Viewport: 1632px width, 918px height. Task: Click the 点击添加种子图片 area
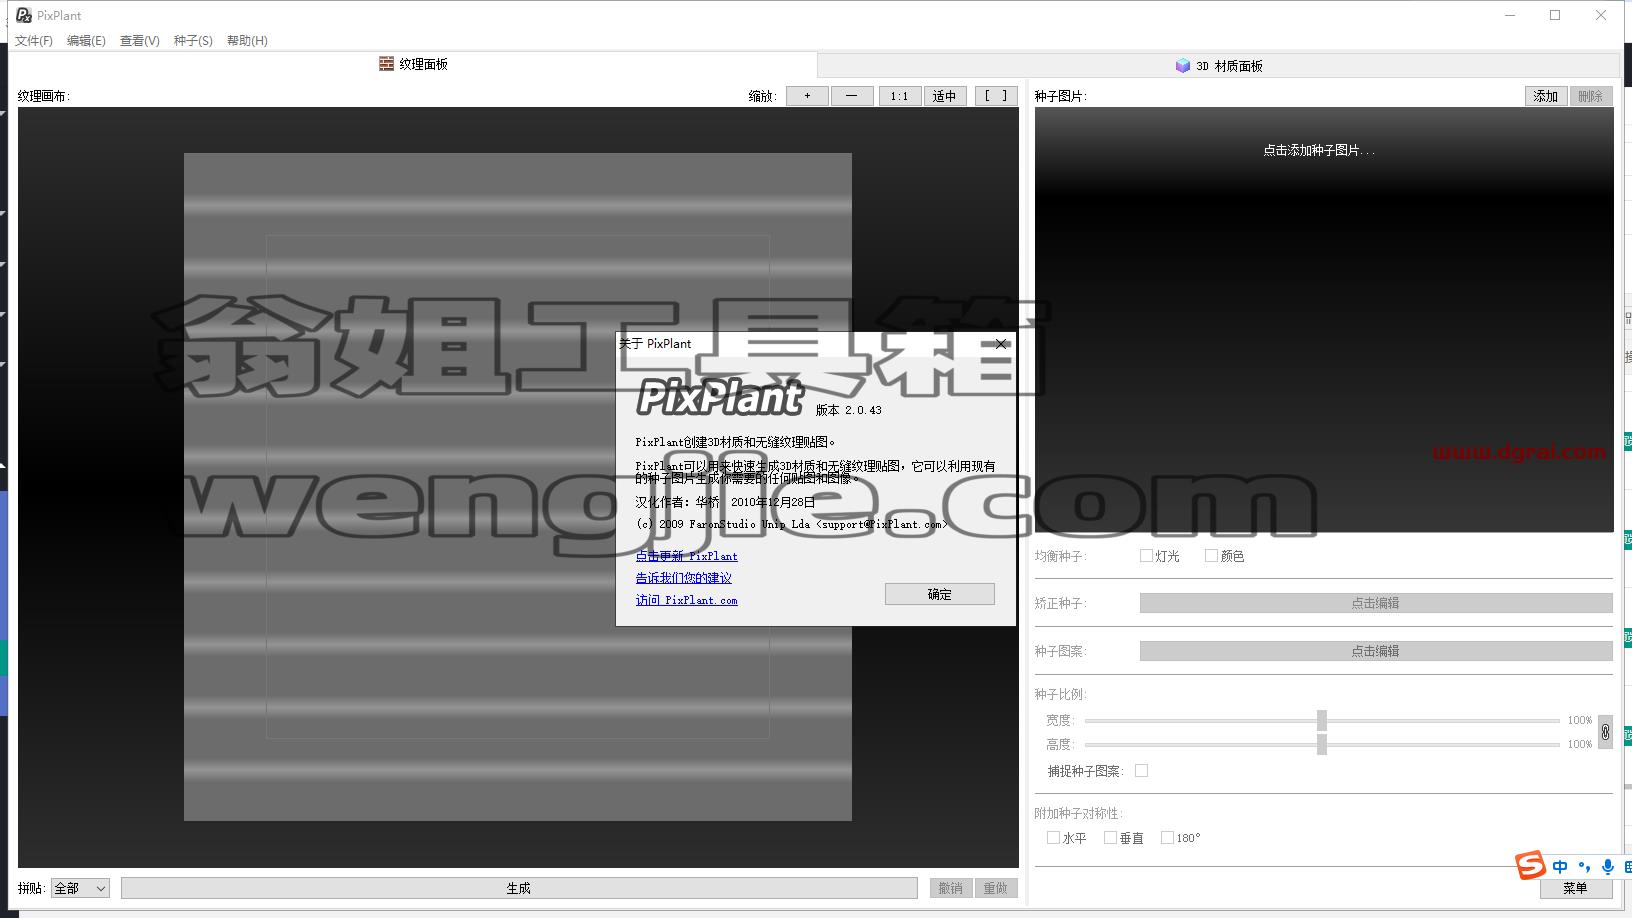pos(1319,150)
